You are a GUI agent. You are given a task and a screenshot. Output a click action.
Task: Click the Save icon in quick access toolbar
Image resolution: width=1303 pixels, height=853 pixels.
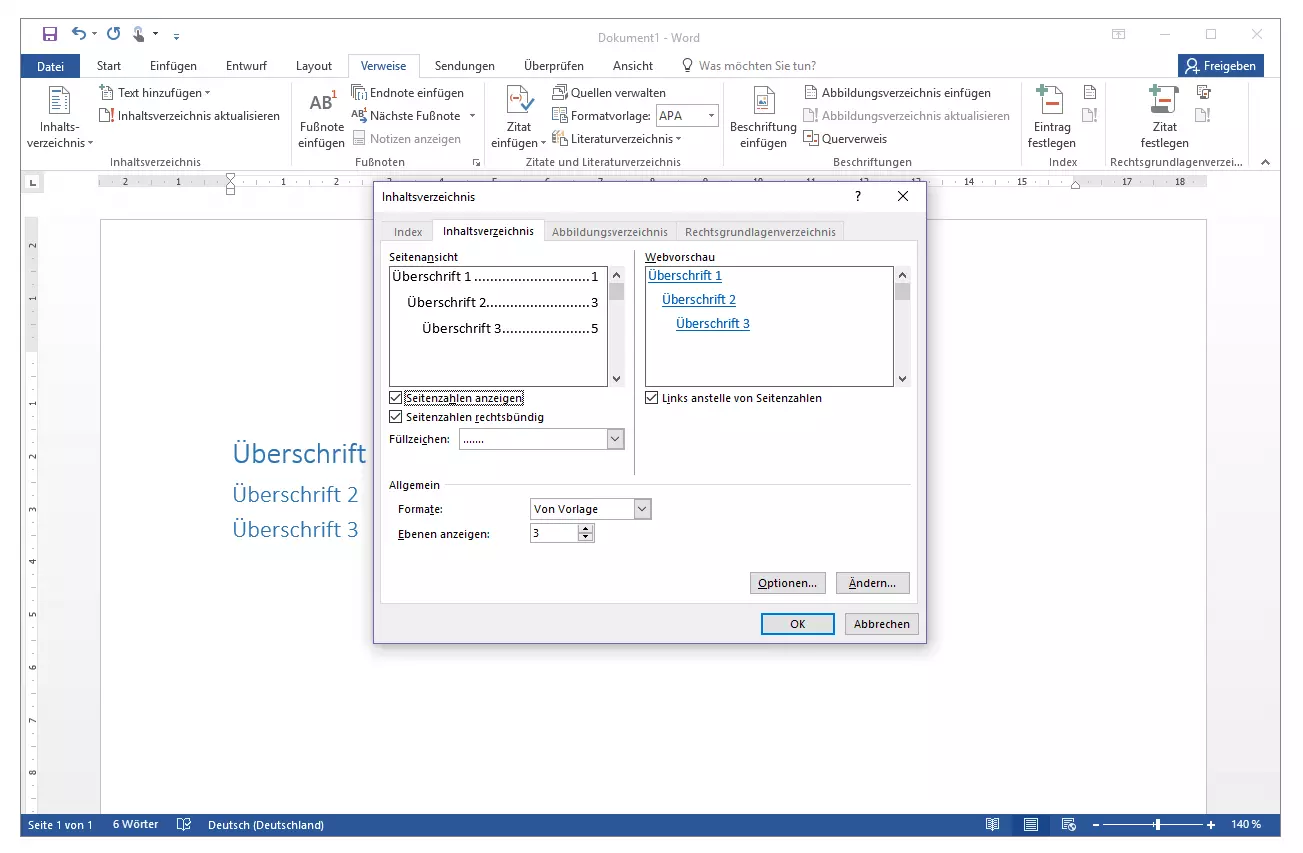(x=50, y=34)
